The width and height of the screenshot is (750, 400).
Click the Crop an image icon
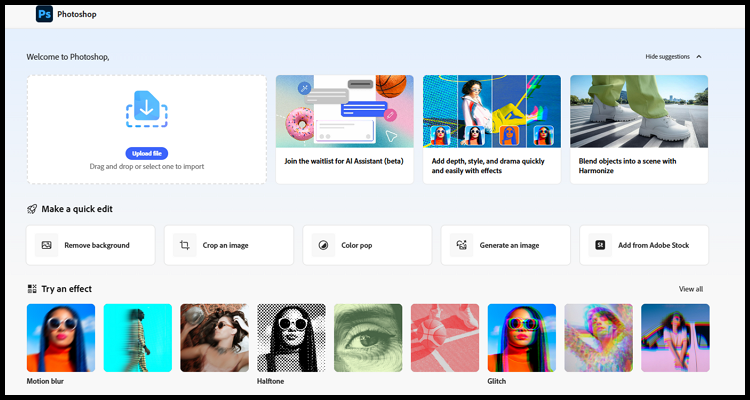point(183,245)
